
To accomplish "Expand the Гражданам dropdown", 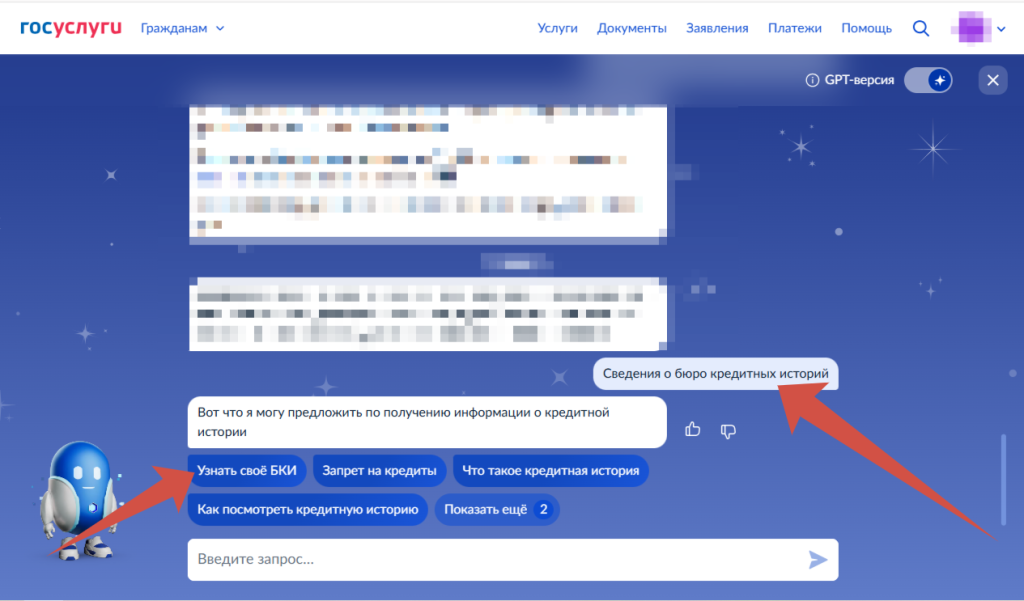I will (182, 28).
